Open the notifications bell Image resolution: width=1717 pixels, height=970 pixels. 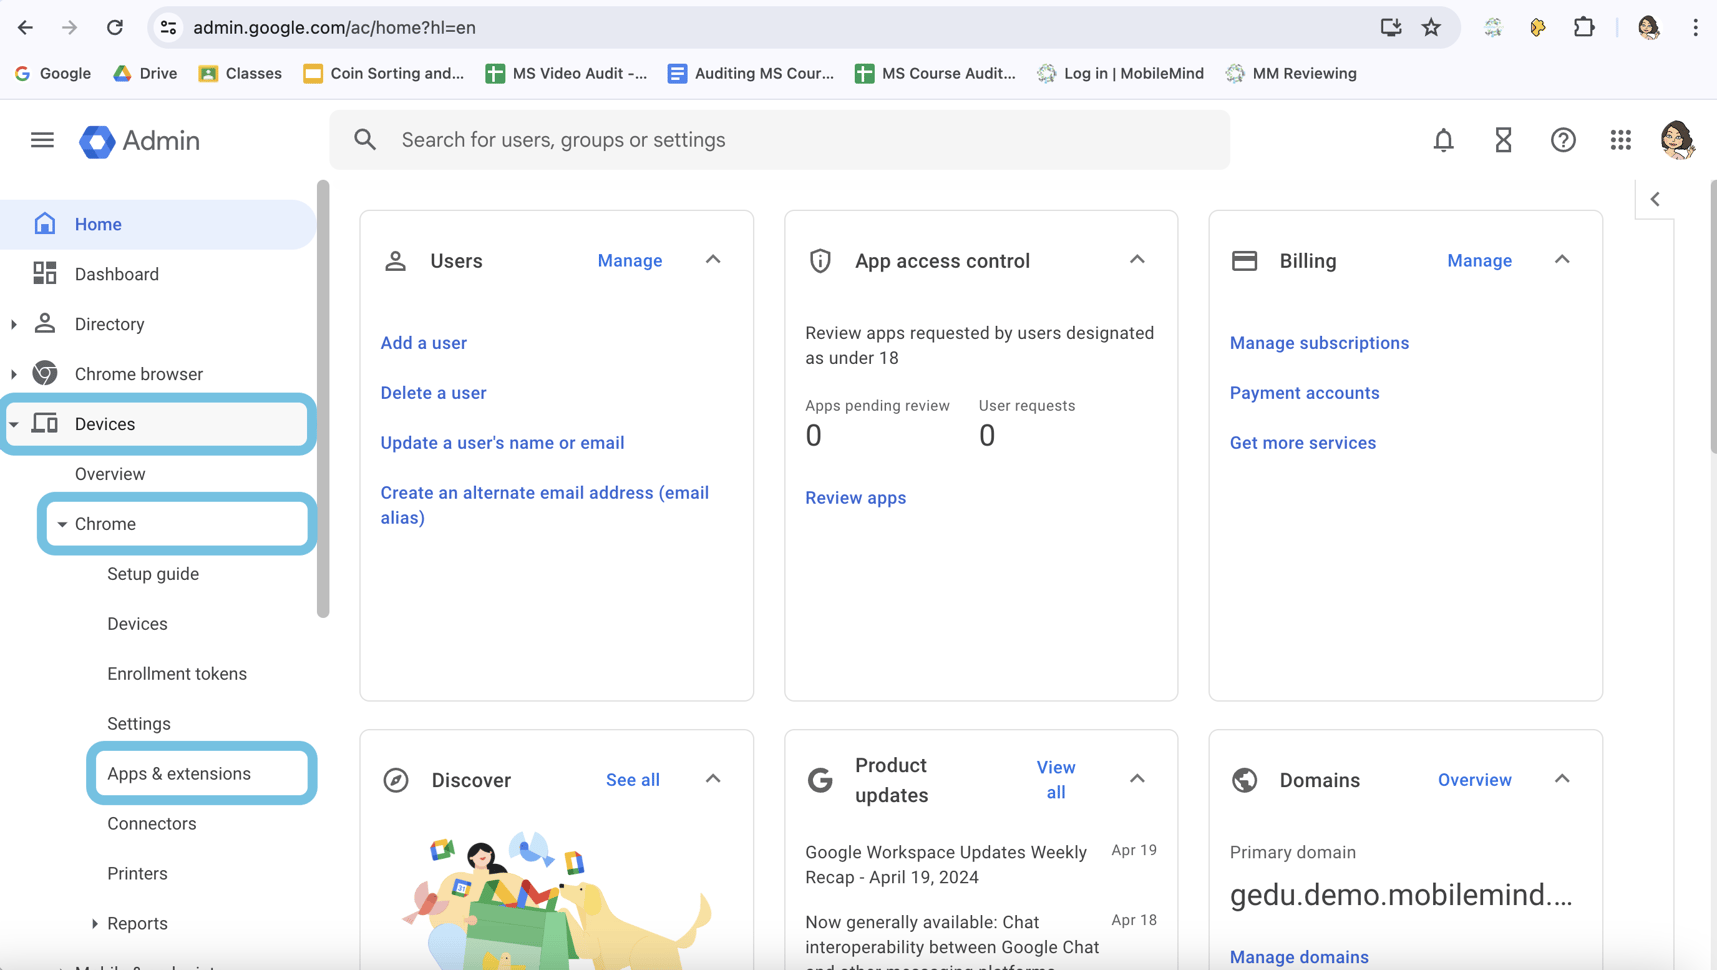1443,140
